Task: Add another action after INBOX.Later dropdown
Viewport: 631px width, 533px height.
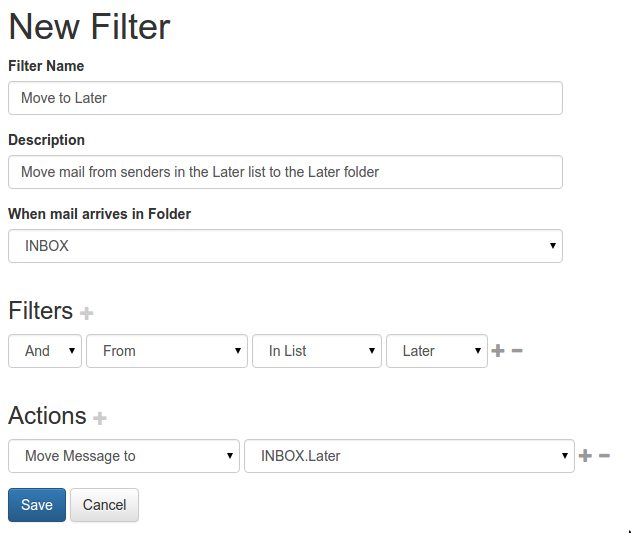Action: (585, 456)
